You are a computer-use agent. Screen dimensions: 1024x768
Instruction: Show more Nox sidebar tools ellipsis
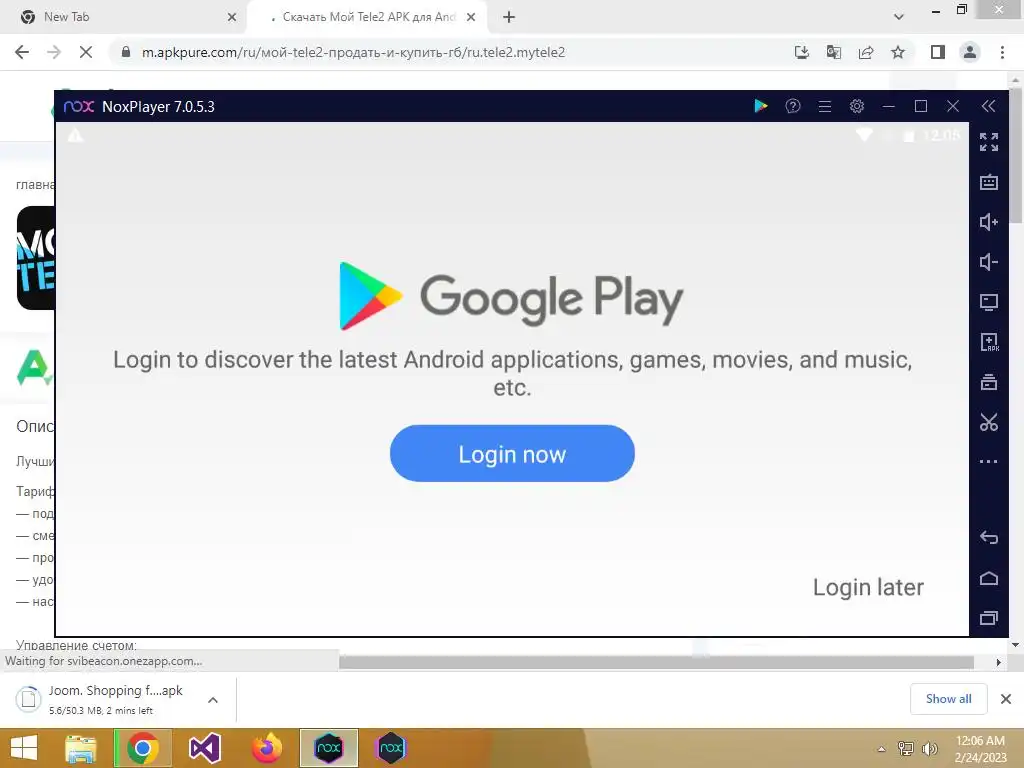coord(989,461)
